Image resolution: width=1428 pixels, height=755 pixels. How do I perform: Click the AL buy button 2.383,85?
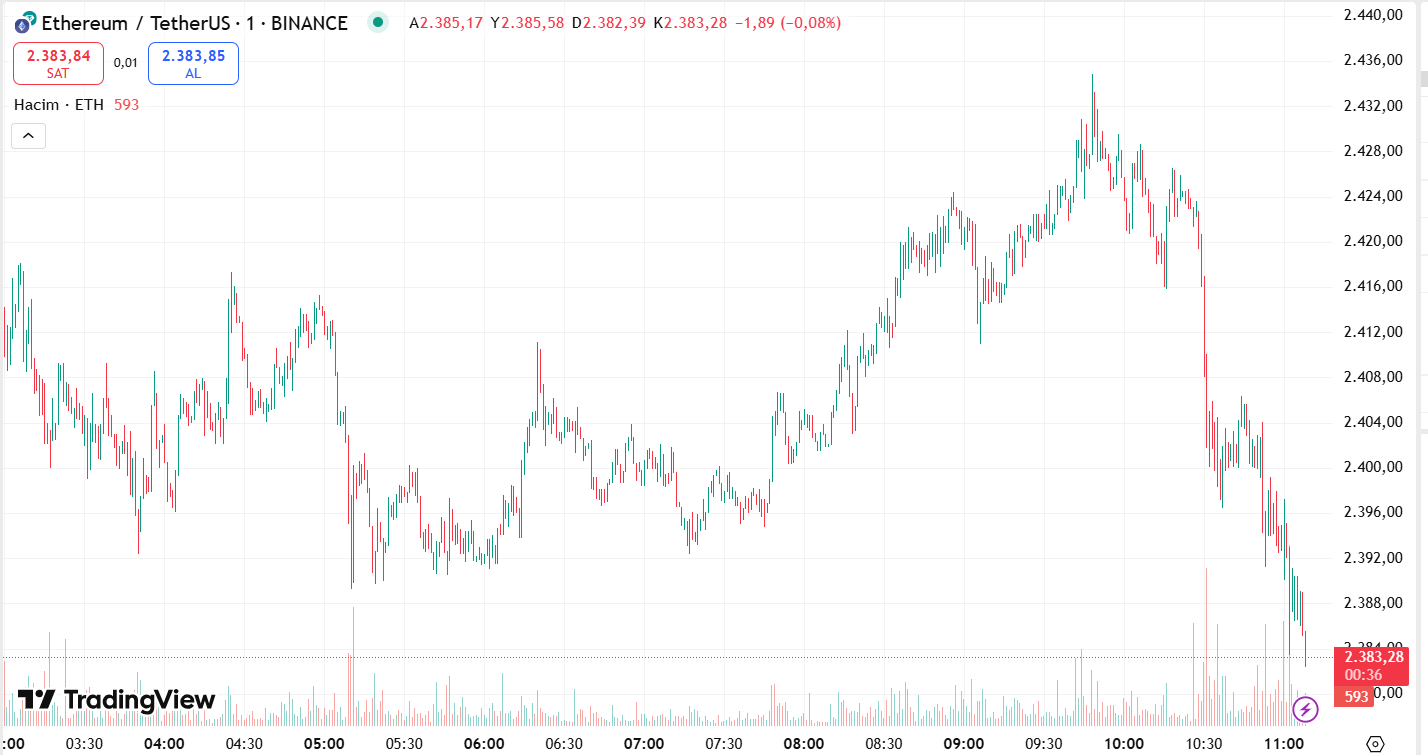coord(193,64)
